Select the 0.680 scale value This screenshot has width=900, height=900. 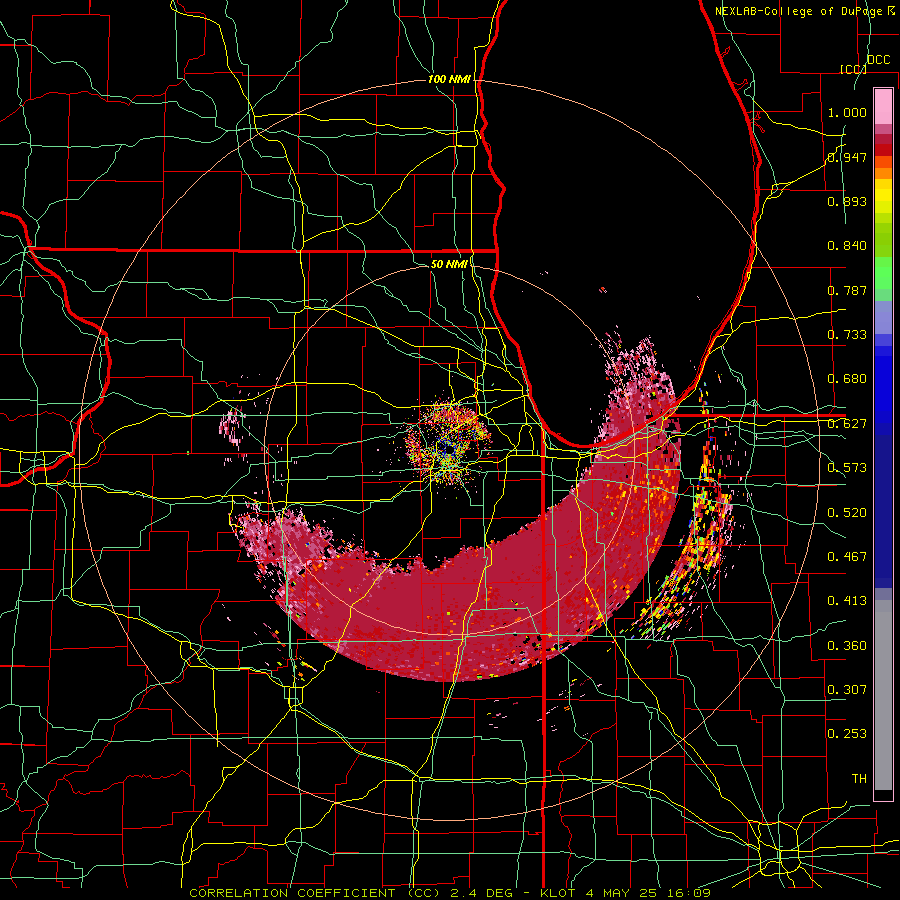pos(847,379)
